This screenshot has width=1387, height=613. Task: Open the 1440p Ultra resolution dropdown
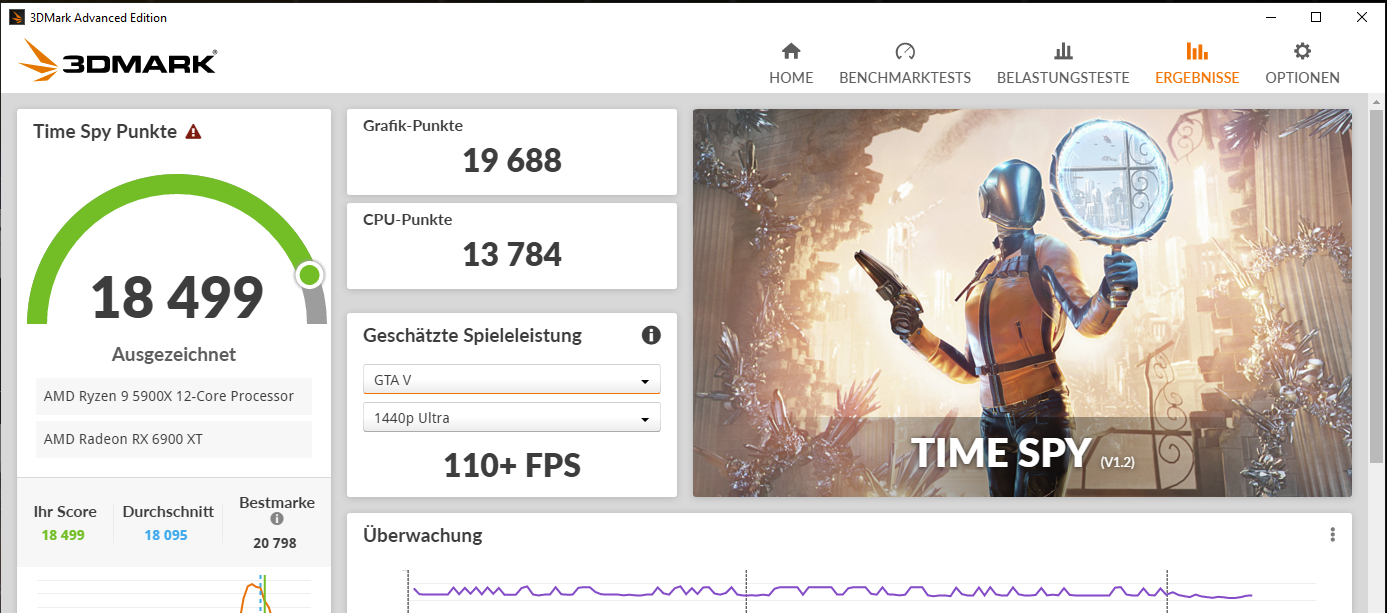point(512,418)
